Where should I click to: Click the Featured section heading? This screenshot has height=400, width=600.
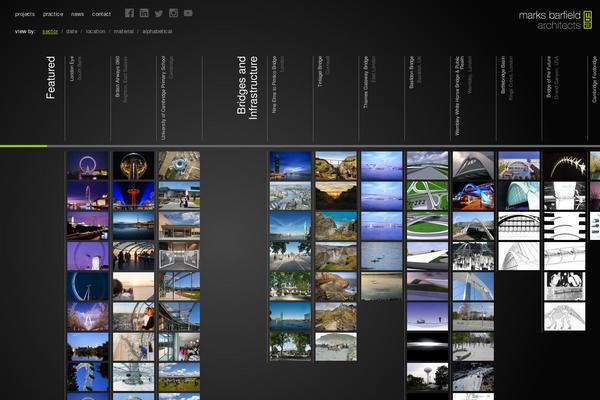click(x=51, y=78)
